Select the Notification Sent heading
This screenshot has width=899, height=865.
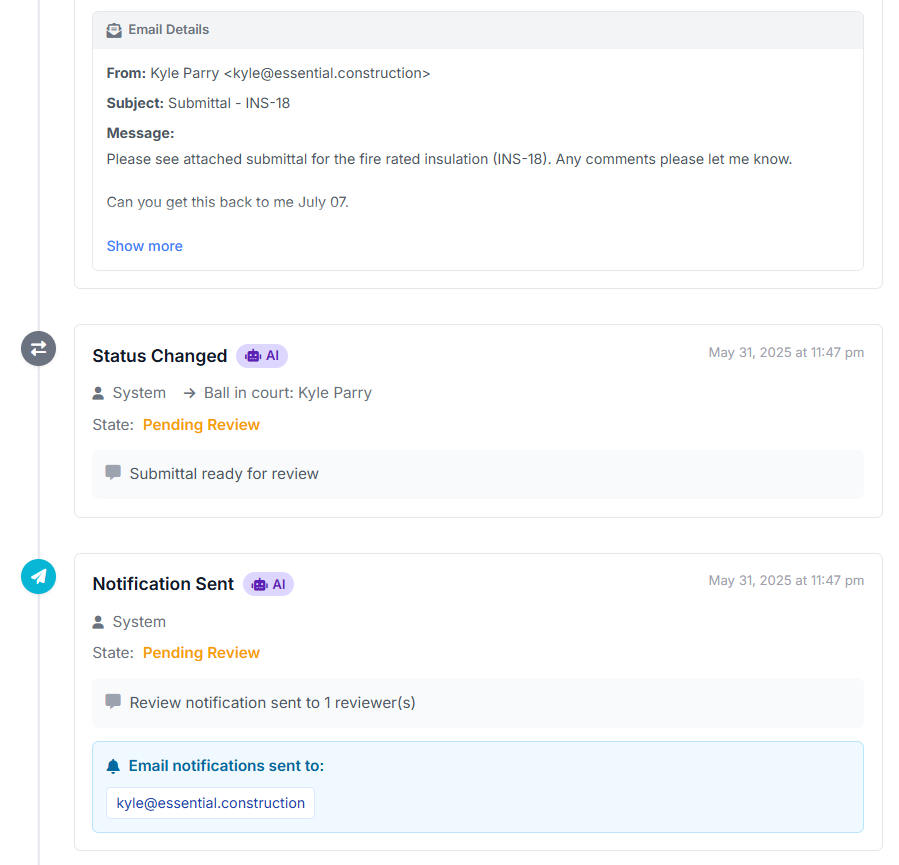pyautogui.click(x=163, y=584)
